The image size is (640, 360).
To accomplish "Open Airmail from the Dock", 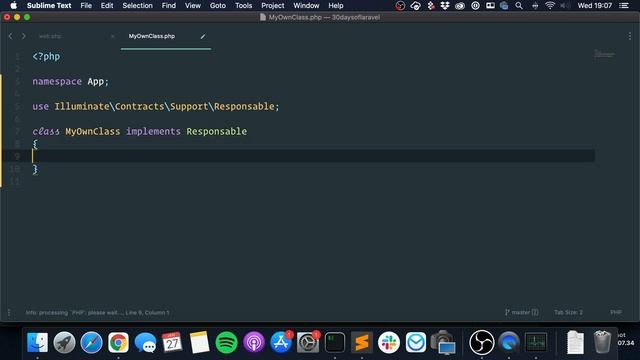I will point(416,342).
